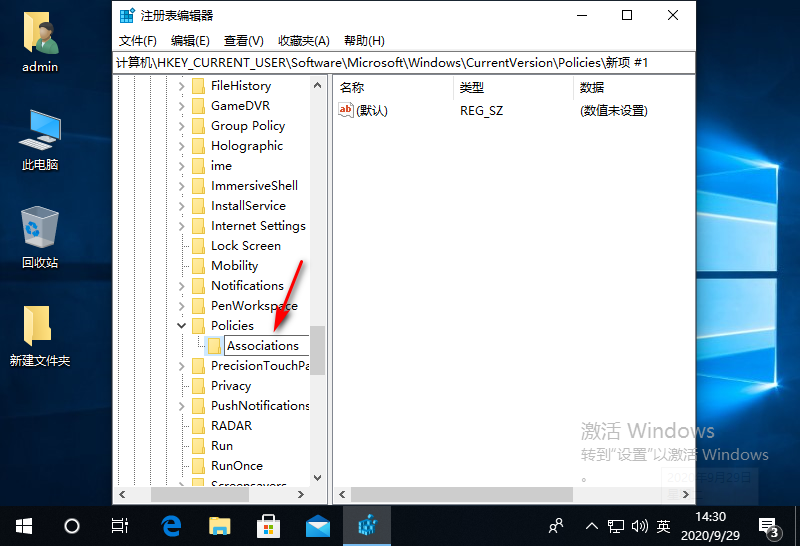Expand the Holographic key
Viewport: 800px width, 546px height.
(x=182, y=146)
